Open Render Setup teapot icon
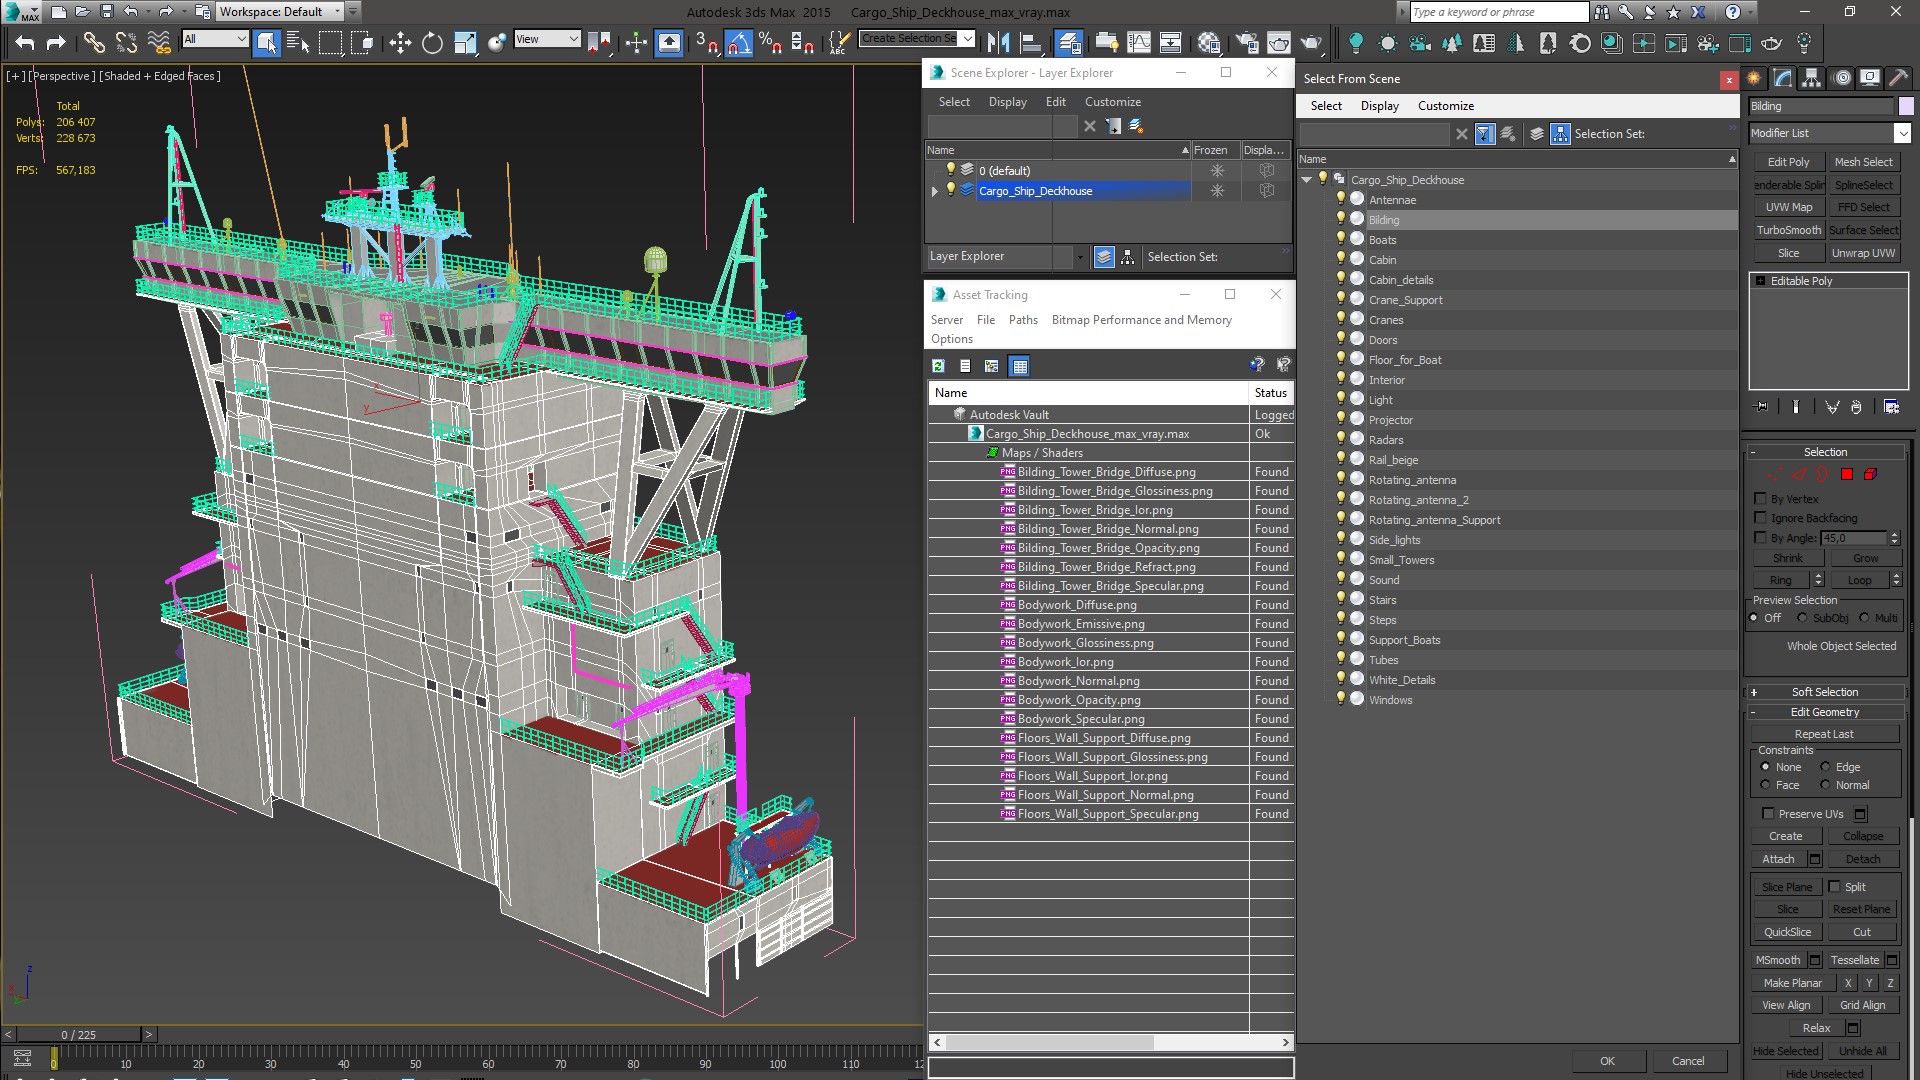The width and height of the screenshot is (1920, 1080). click(1246, 42)
